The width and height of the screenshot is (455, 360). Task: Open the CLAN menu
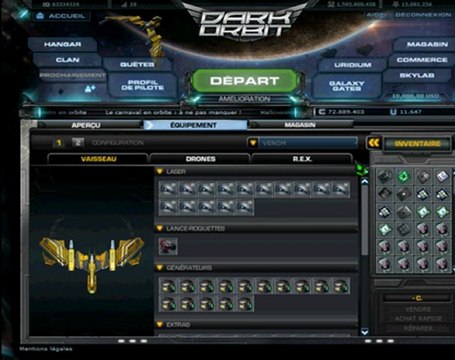68,60
